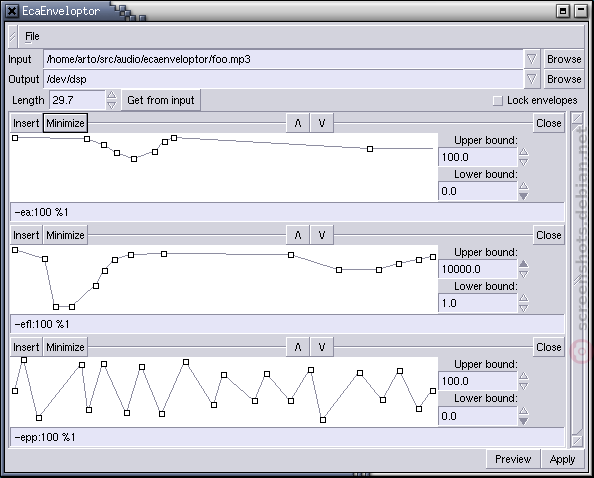Click the envelope list vertical scrollbar

tap(577, 279)
